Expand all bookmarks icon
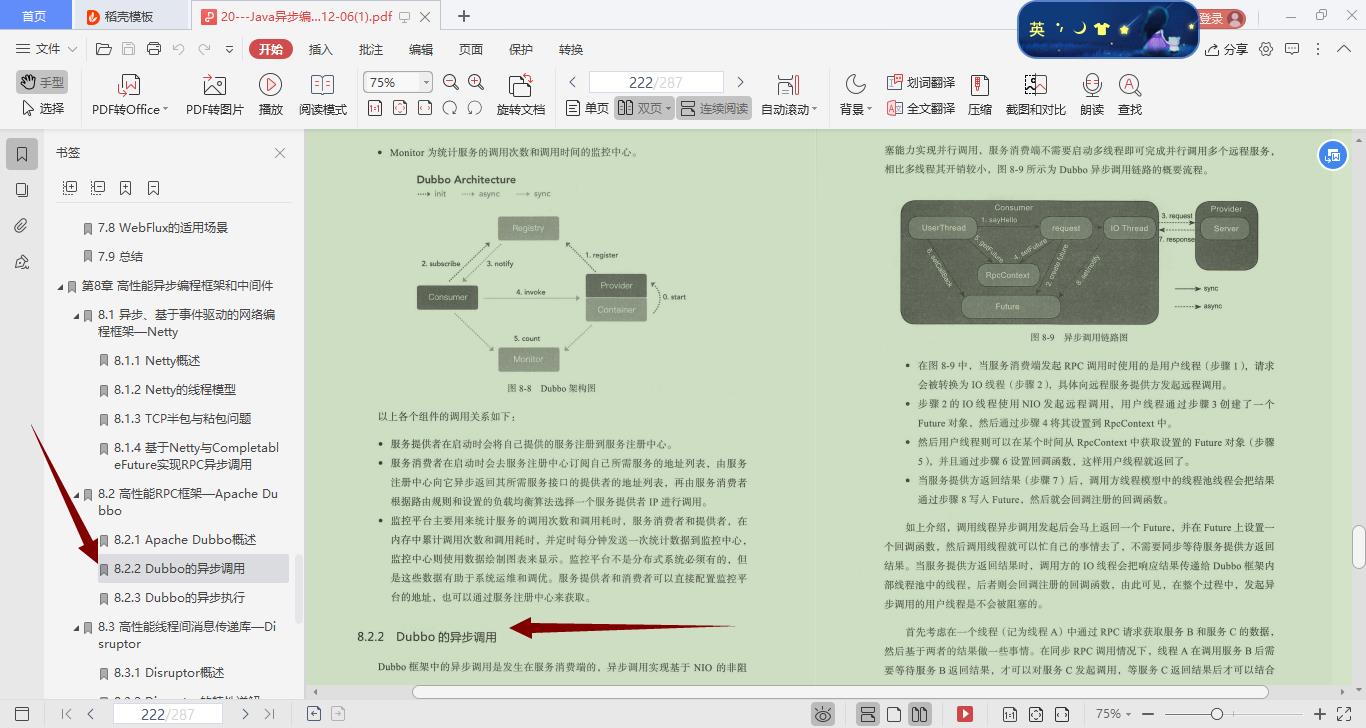1366x728 pixels. 70,188
